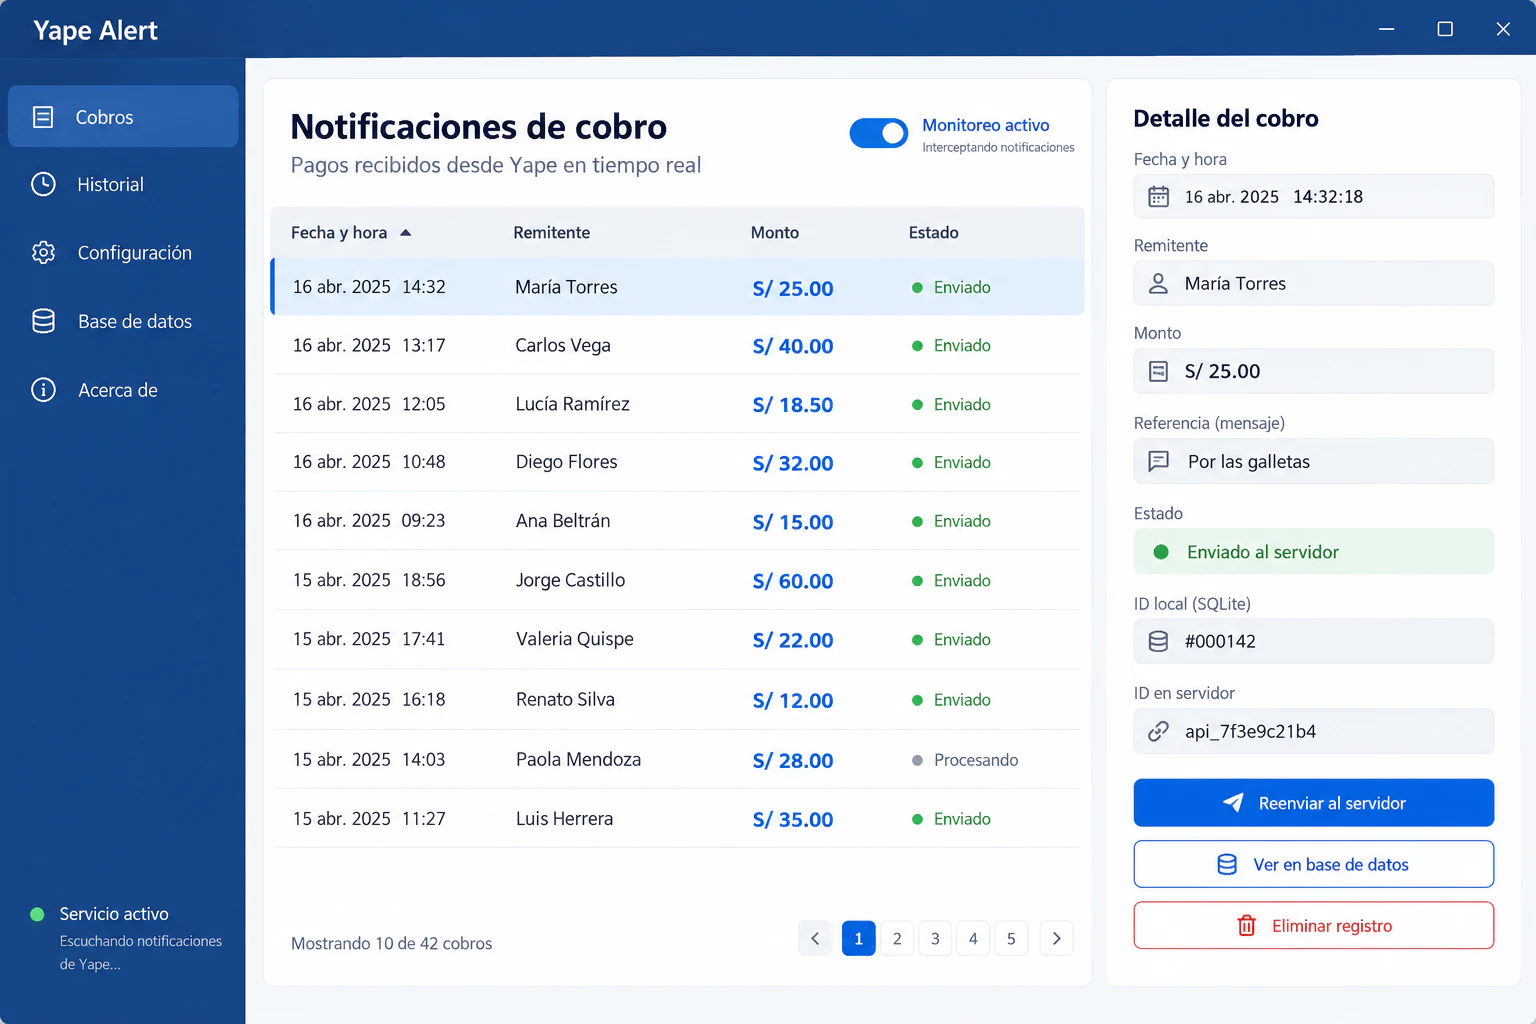Click the receipt icon in the Monto field
Viewport: 1536px width, 1024px height.
(x=1158, y=372)
